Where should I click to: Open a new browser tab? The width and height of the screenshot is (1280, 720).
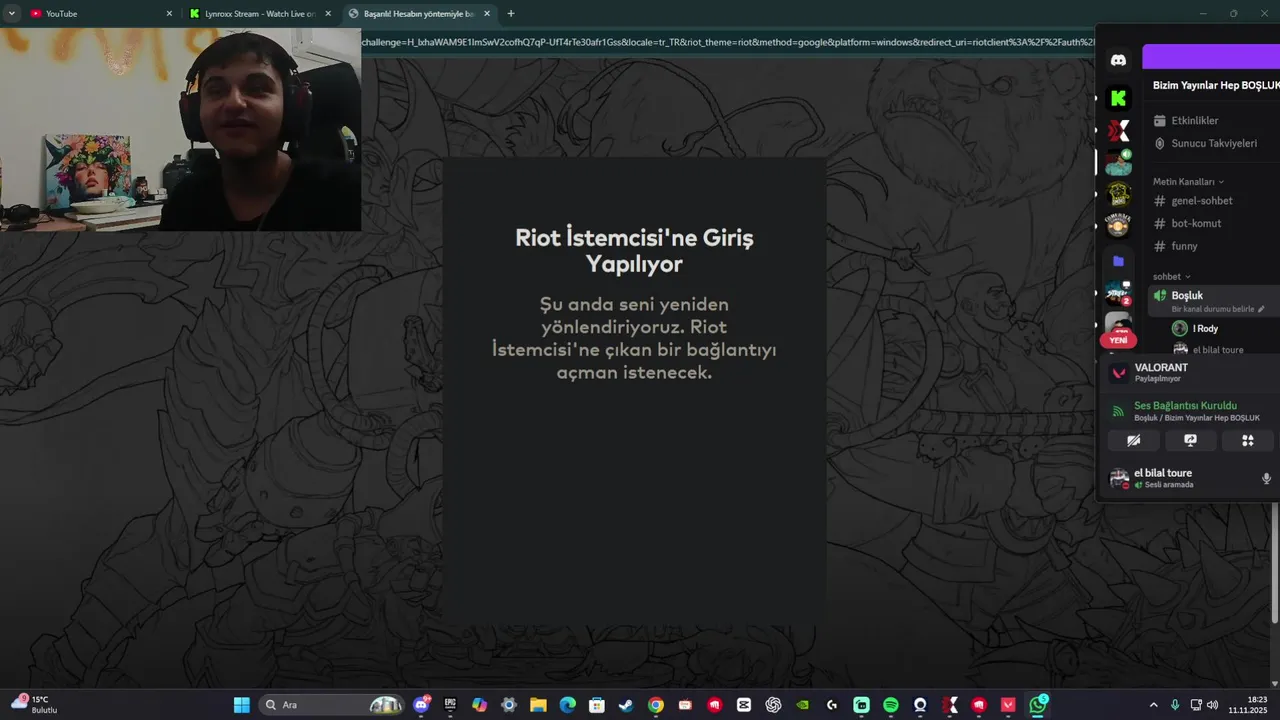click(511, 14)
